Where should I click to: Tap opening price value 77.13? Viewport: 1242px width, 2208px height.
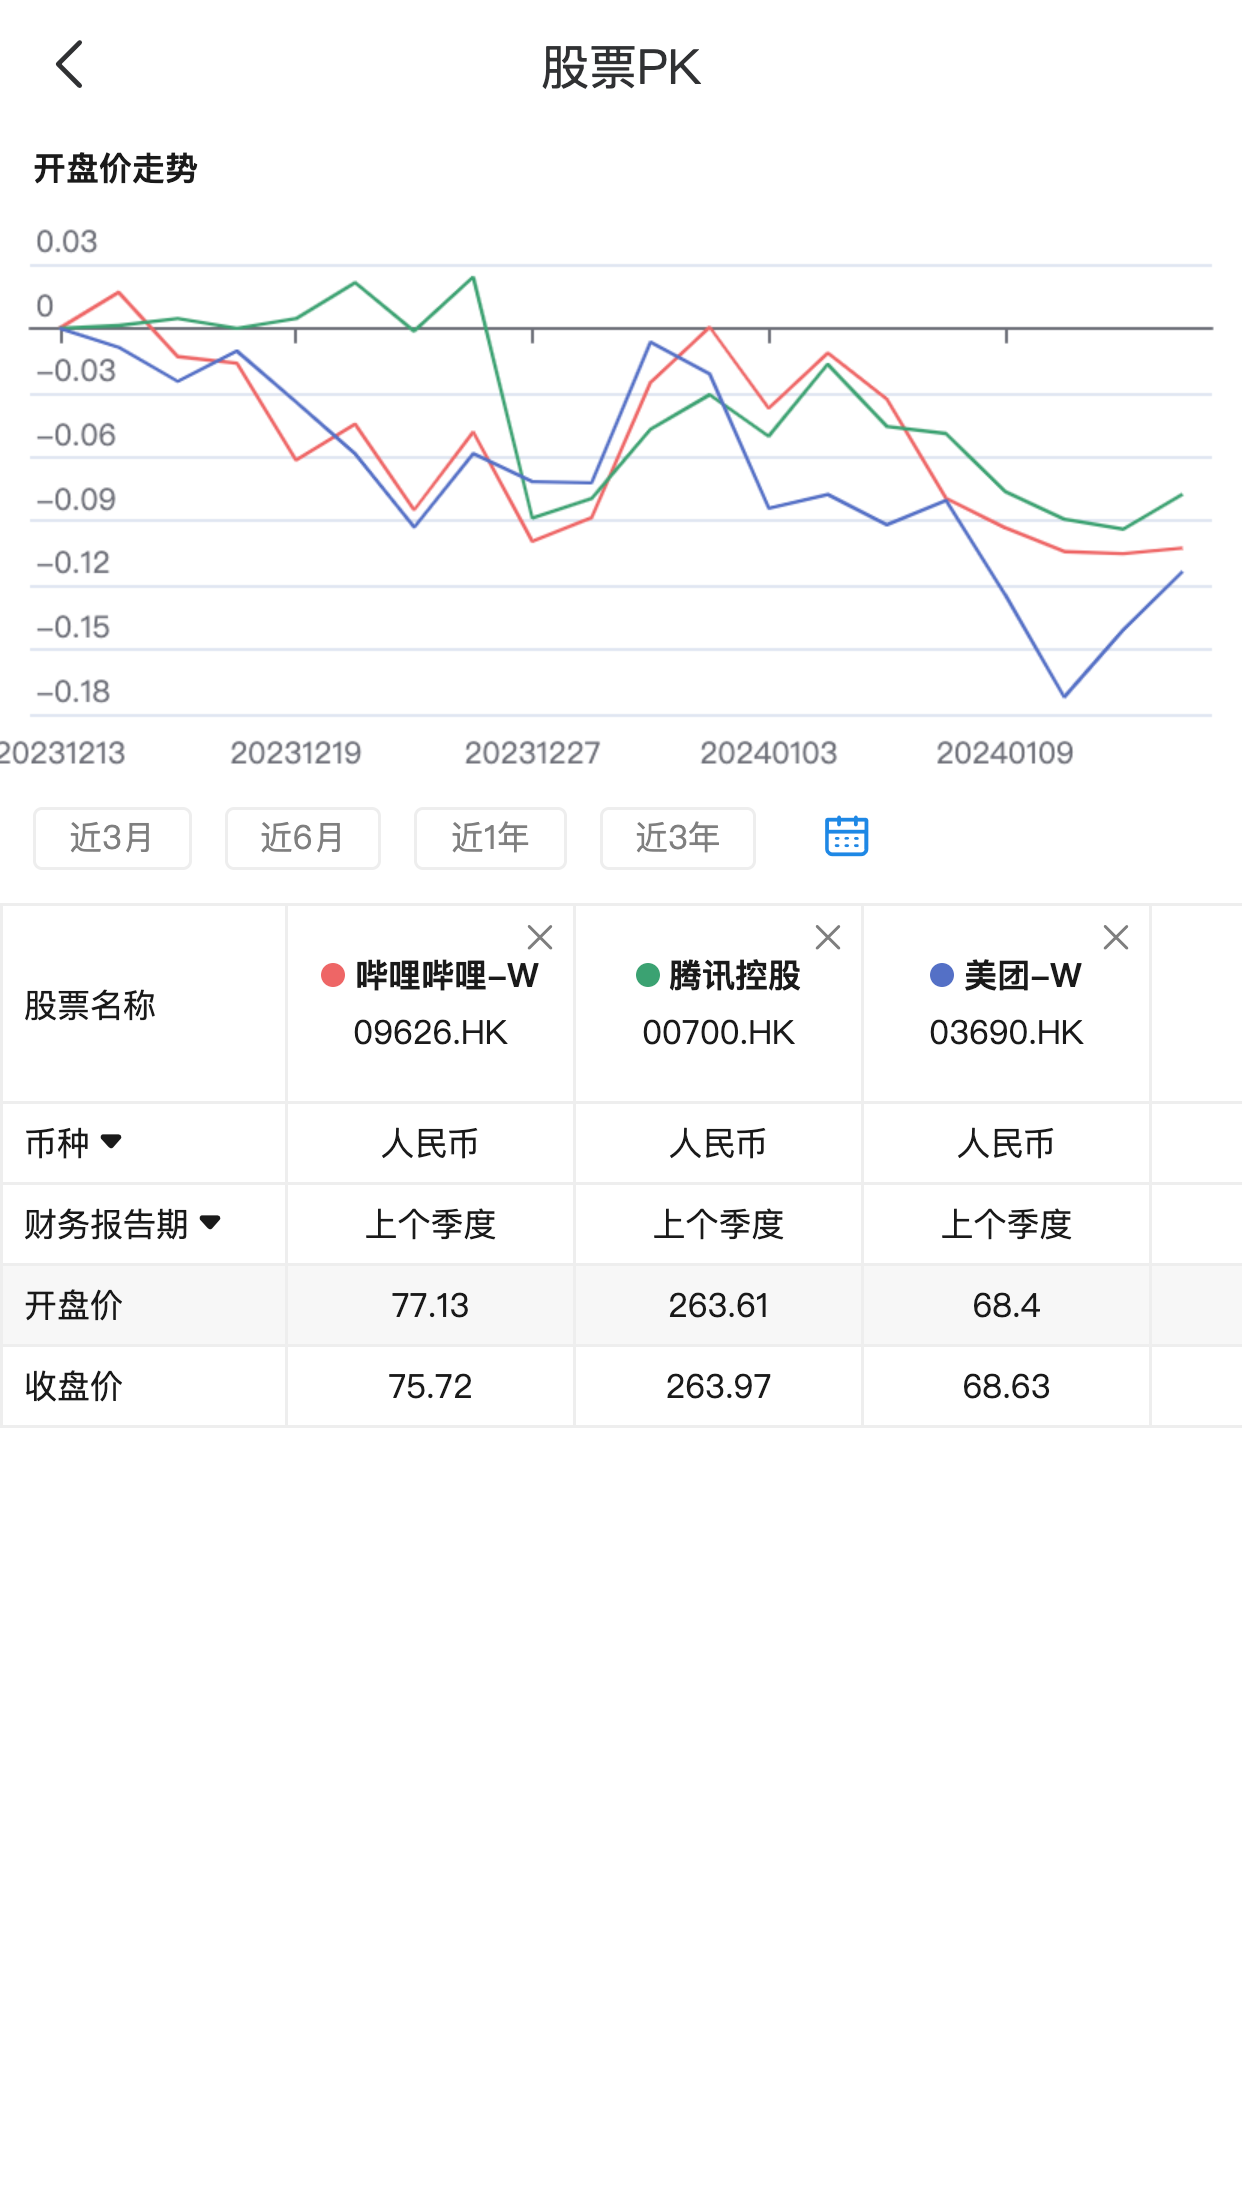point(431,1305)
